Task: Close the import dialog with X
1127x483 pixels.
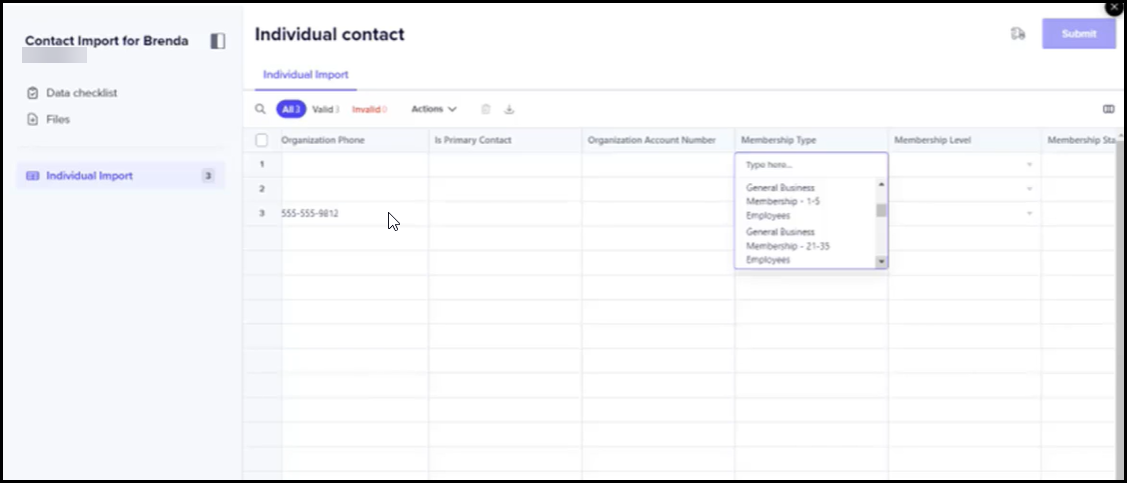Action: click(x=1114, y=7)
